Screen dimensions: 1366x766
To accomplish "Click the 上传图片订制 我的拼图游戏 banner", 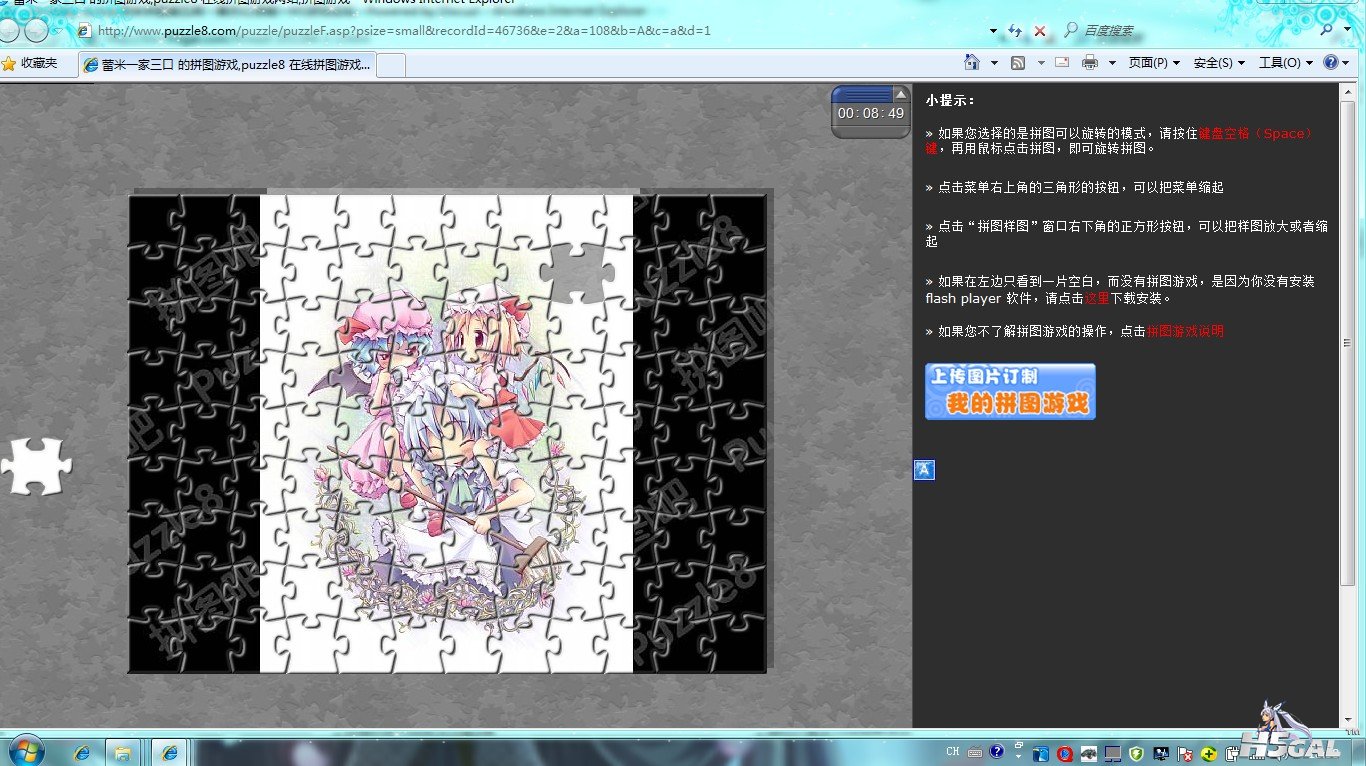I will pos(1010,391).
